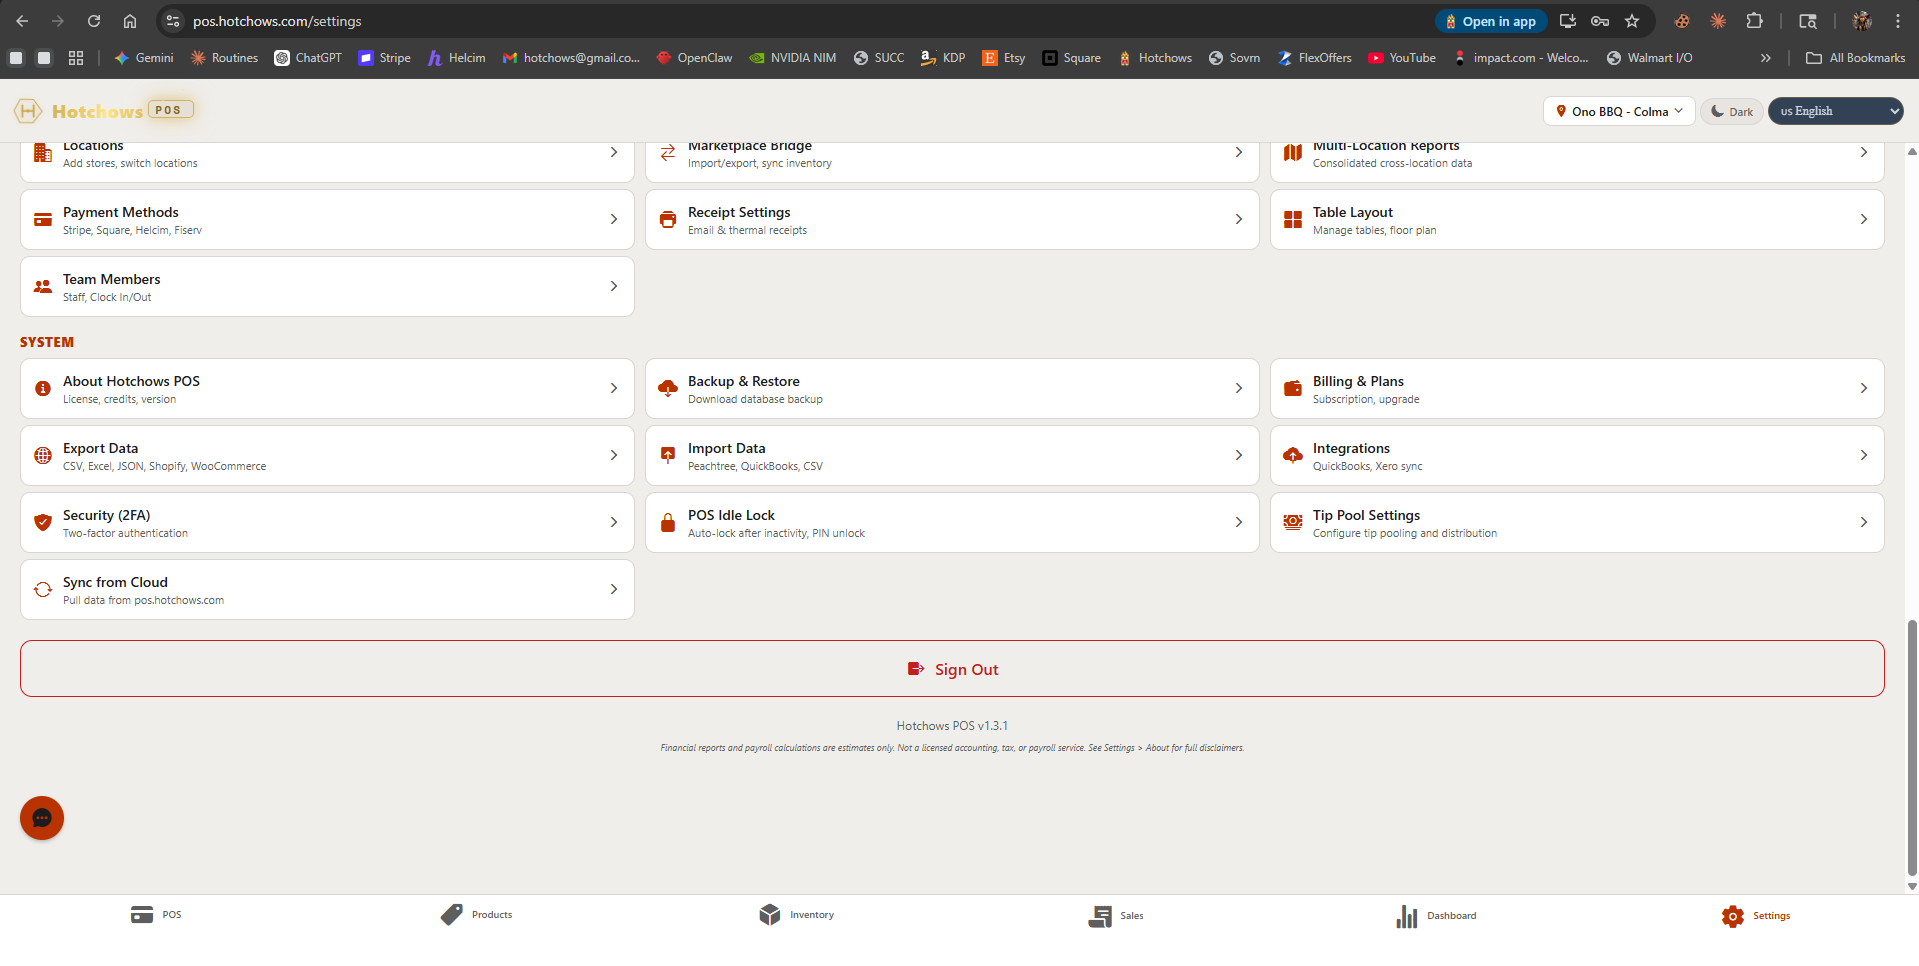This screenshot has height=966, width=1919.
Task: Open Payment Methods credit card icon
Action: point(43,220)
